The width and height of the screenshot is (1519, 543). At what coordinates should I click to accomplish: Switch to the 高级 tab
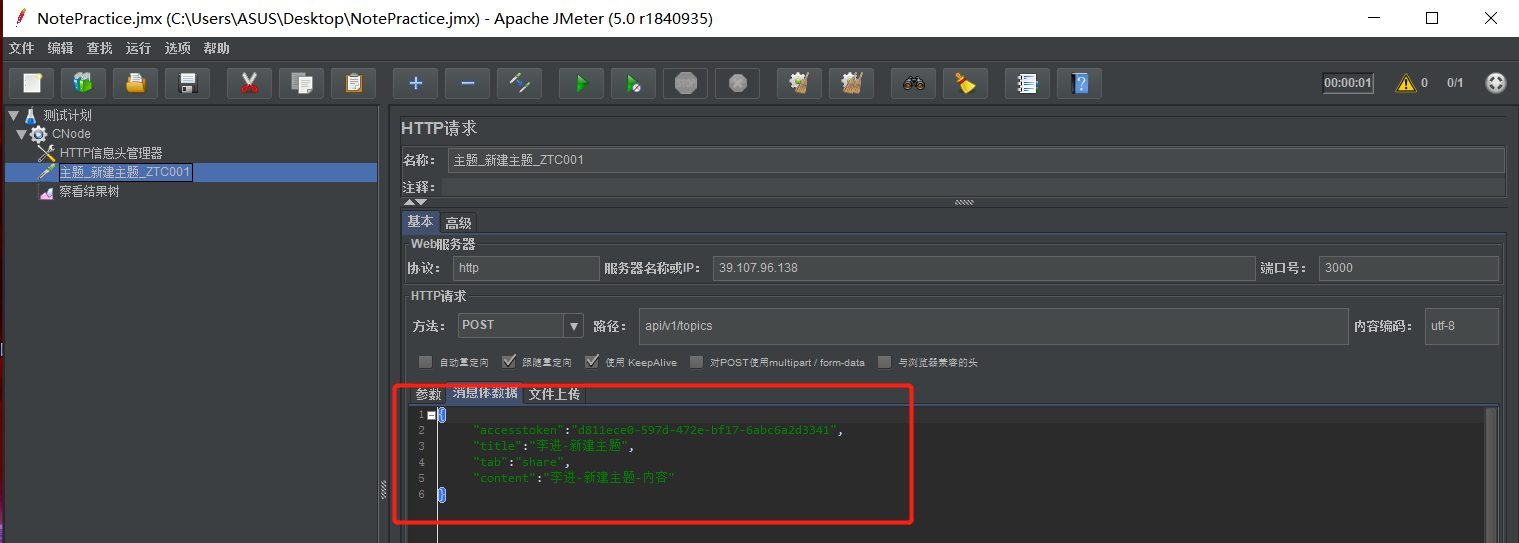click(x=459, y=222)
